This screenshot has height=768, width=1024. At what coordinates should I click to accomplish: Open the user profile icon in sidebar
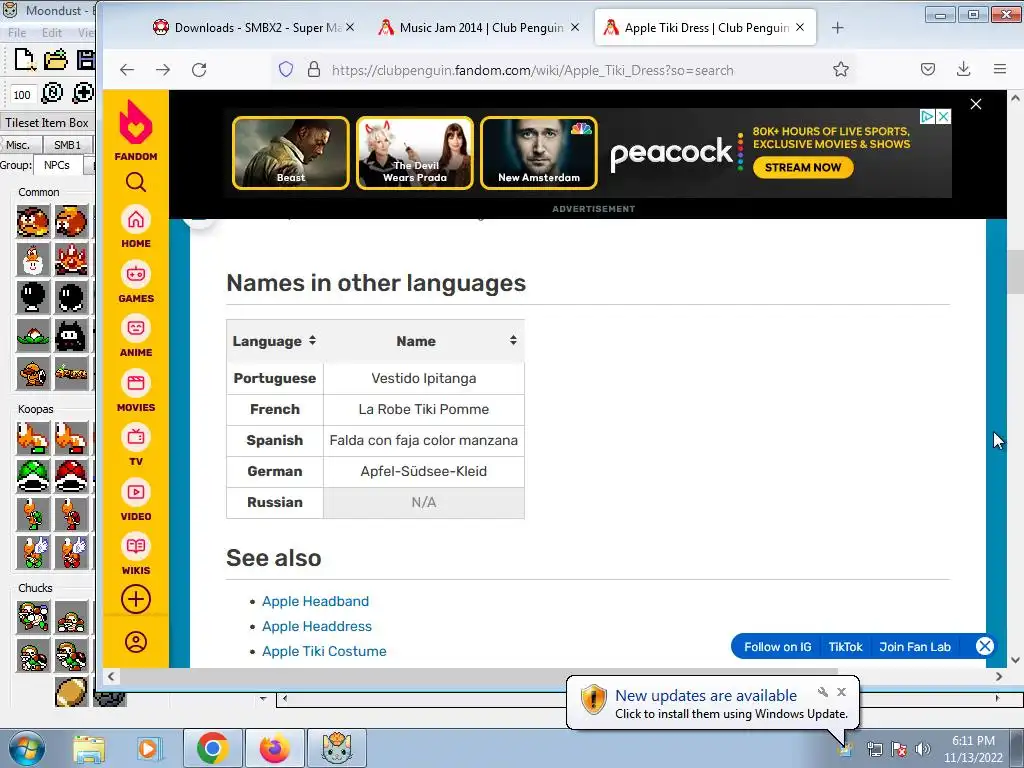click(x=136, y=642)
